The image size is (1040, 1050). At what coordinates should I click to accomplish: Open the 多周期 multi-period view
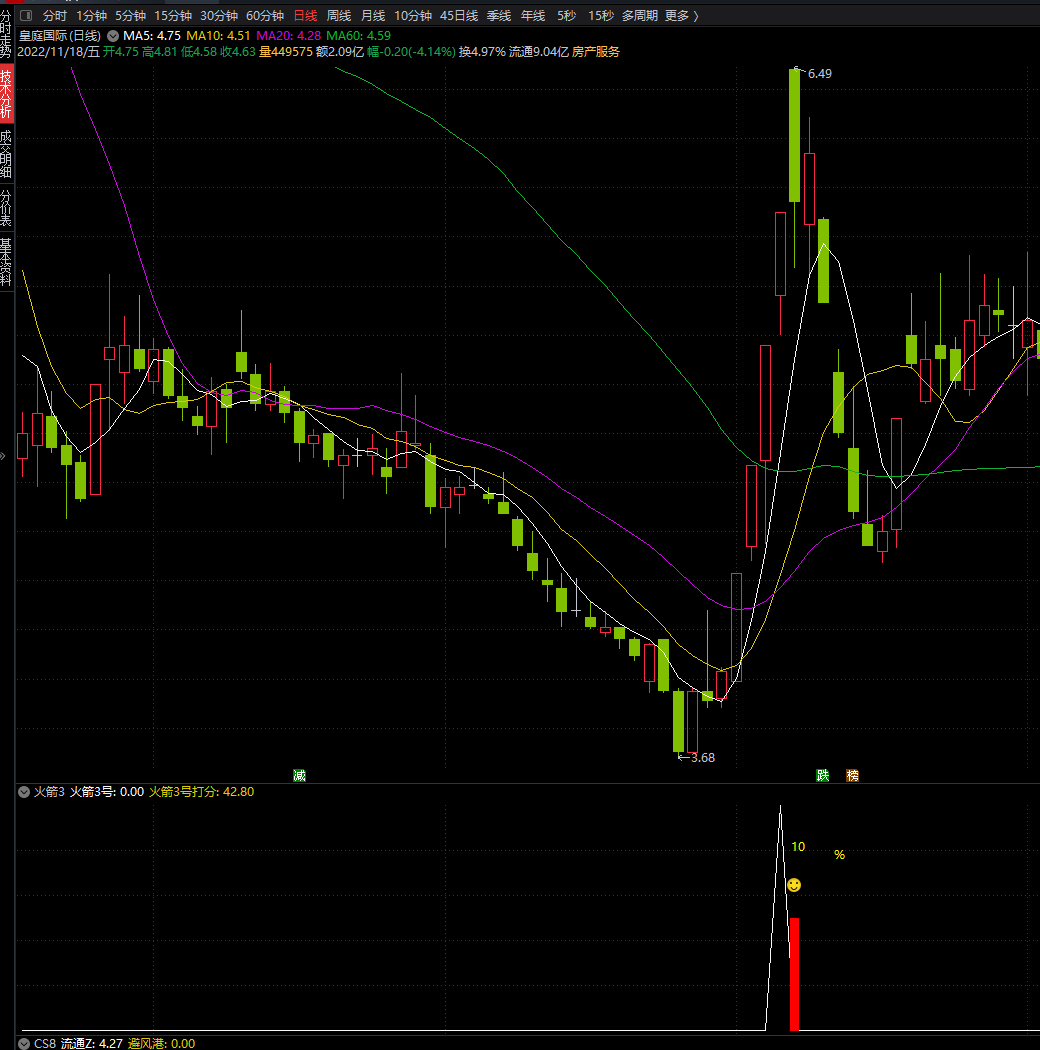click(640, 15)
